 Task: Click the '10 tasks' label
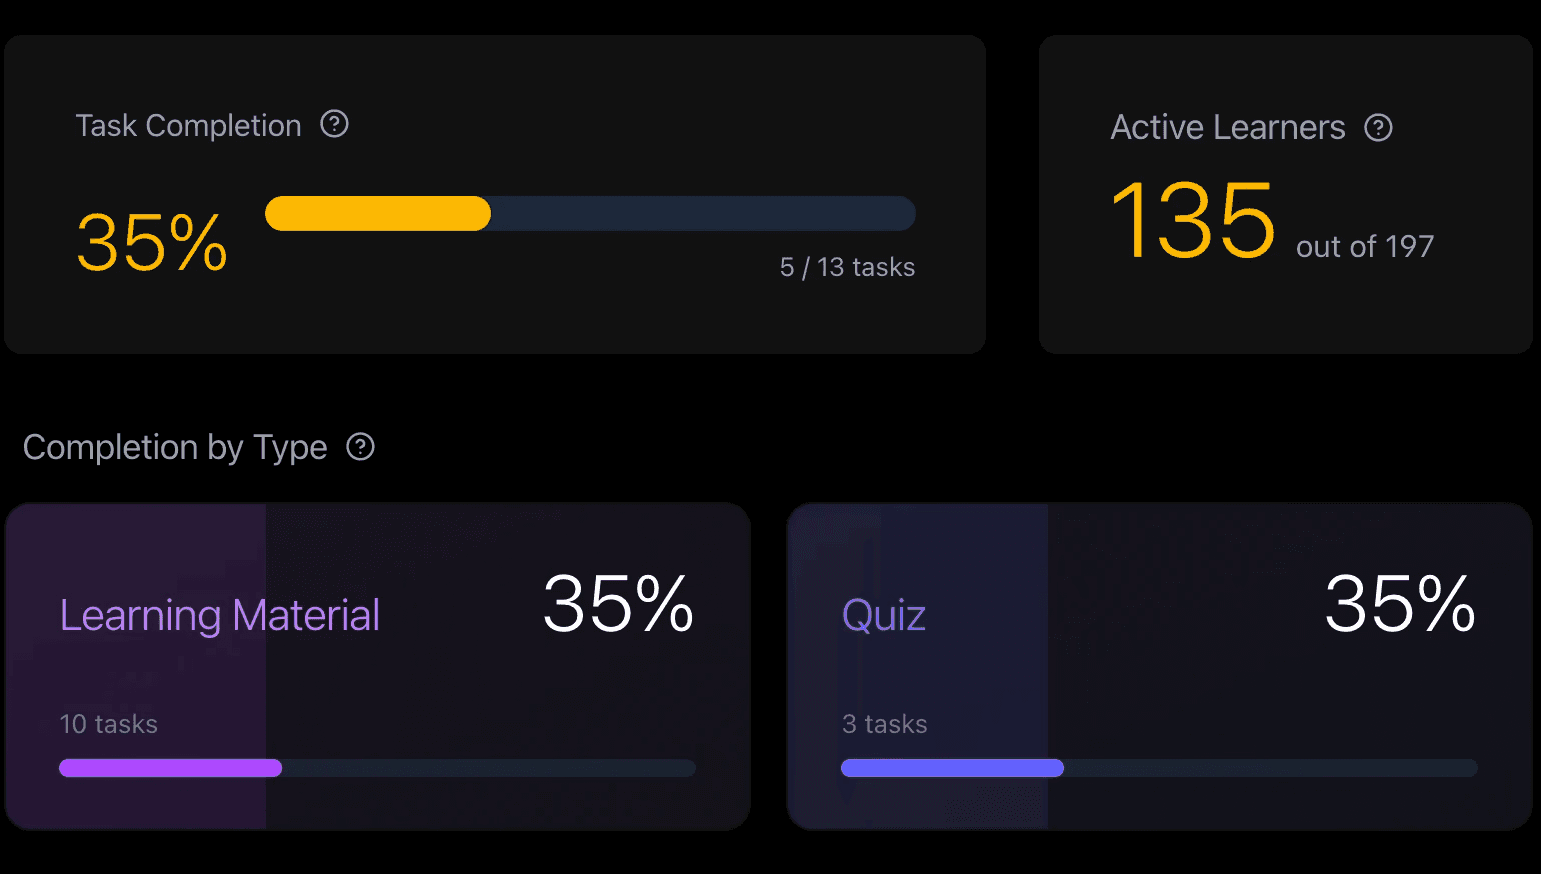(108, 724)
